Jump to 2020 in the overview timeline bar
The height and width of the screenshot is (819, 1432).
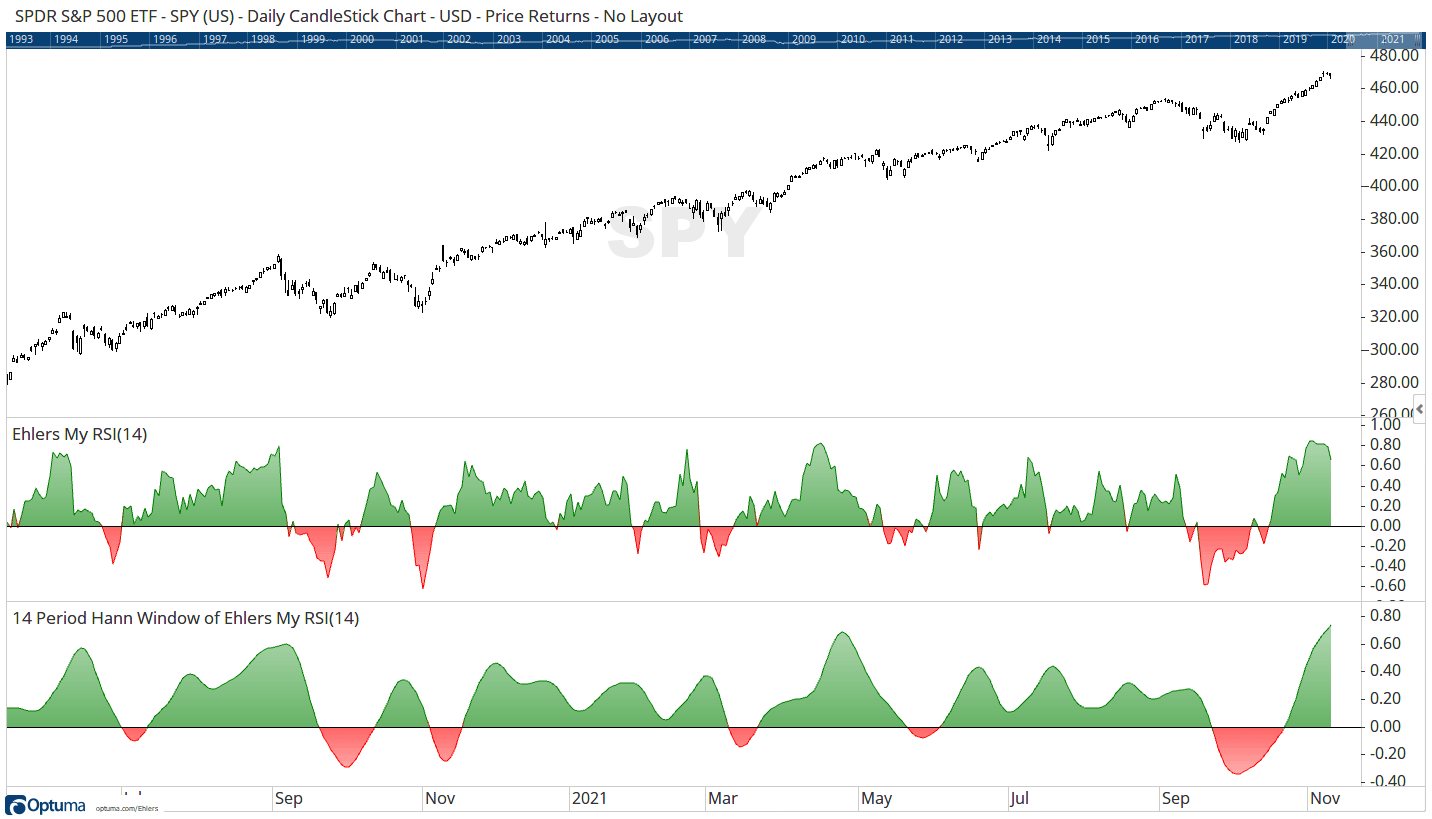coord(1343,39)
